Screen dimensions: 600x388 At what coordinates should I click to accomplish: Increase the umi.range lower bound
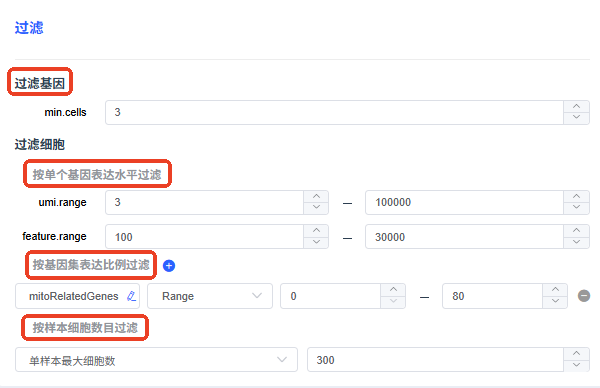[x=316, y=196]
